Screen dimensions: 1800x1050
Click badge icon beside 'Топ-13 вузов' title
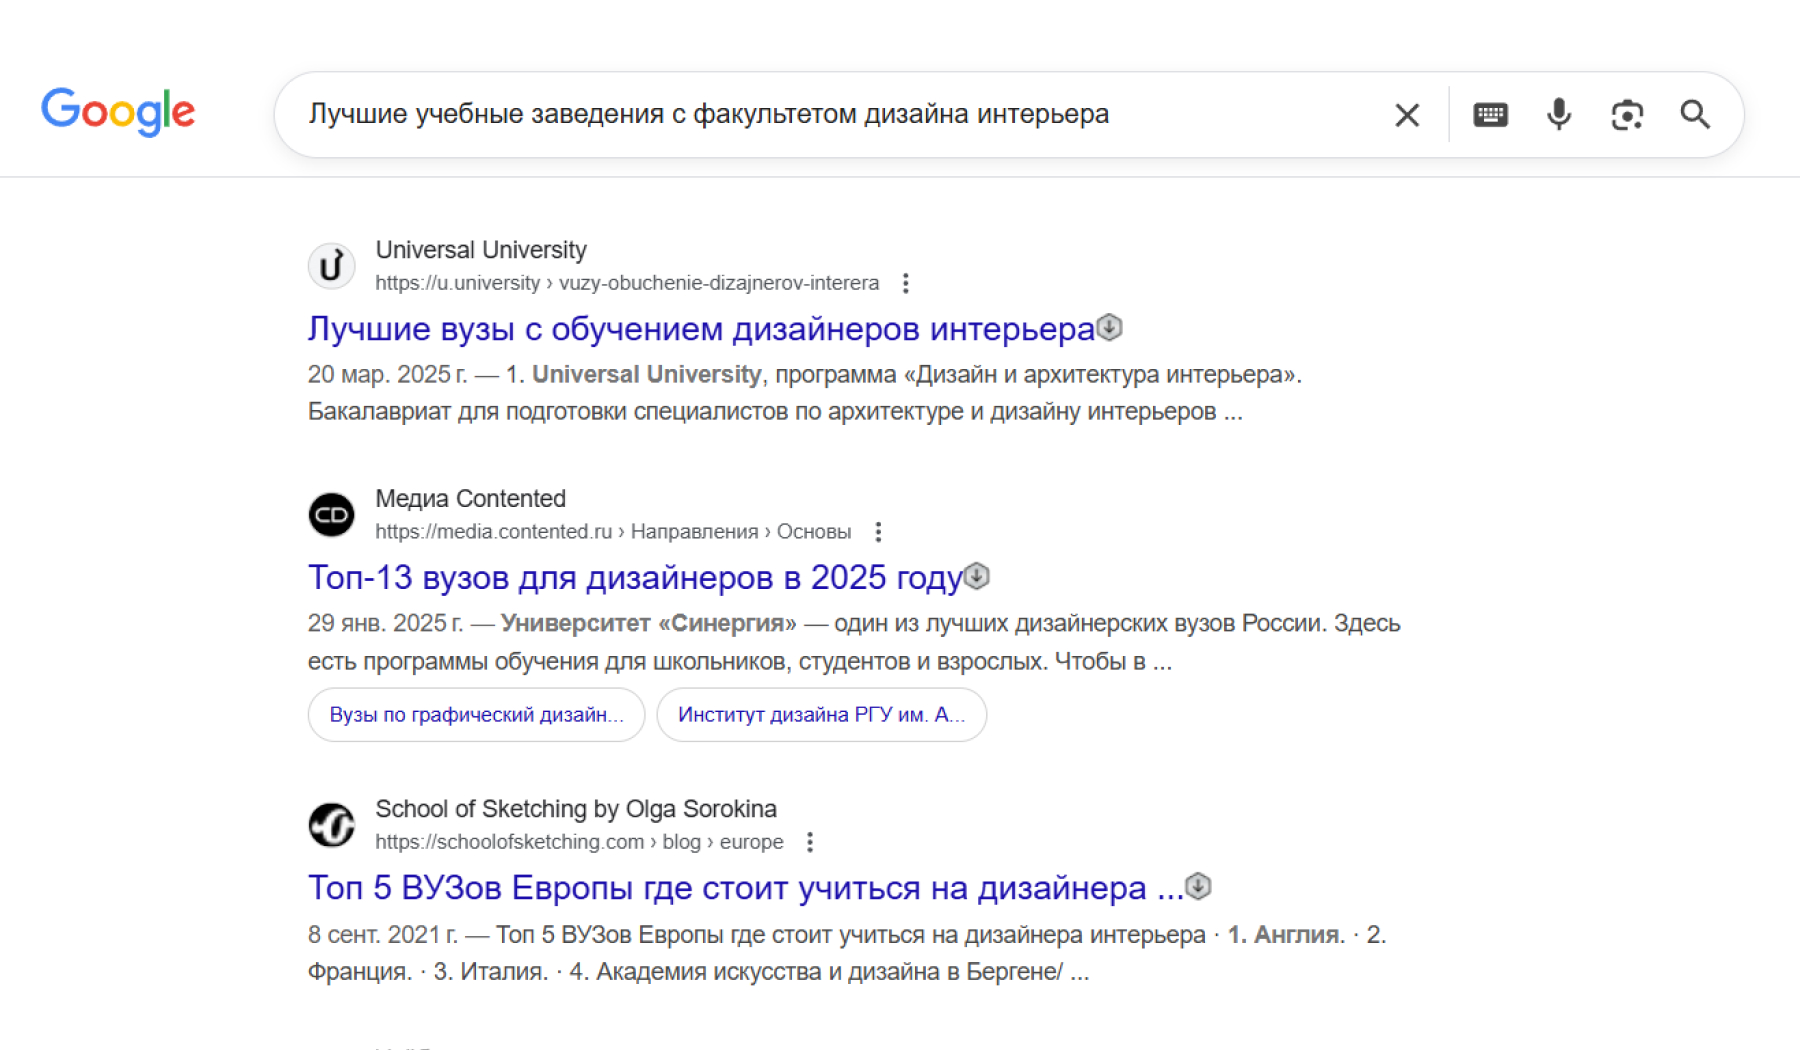pos(977,576)
